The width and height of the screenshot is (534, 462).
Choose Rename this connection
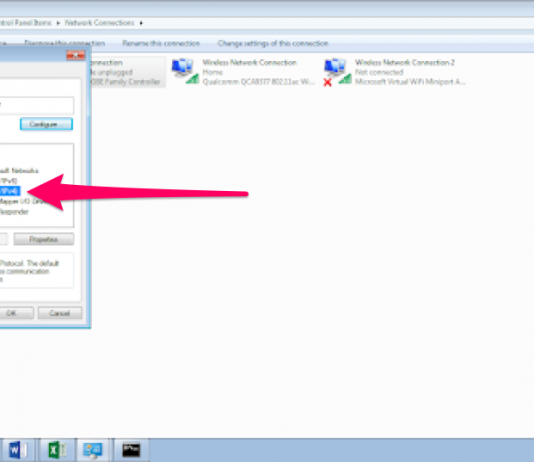(x=161, y=43)
